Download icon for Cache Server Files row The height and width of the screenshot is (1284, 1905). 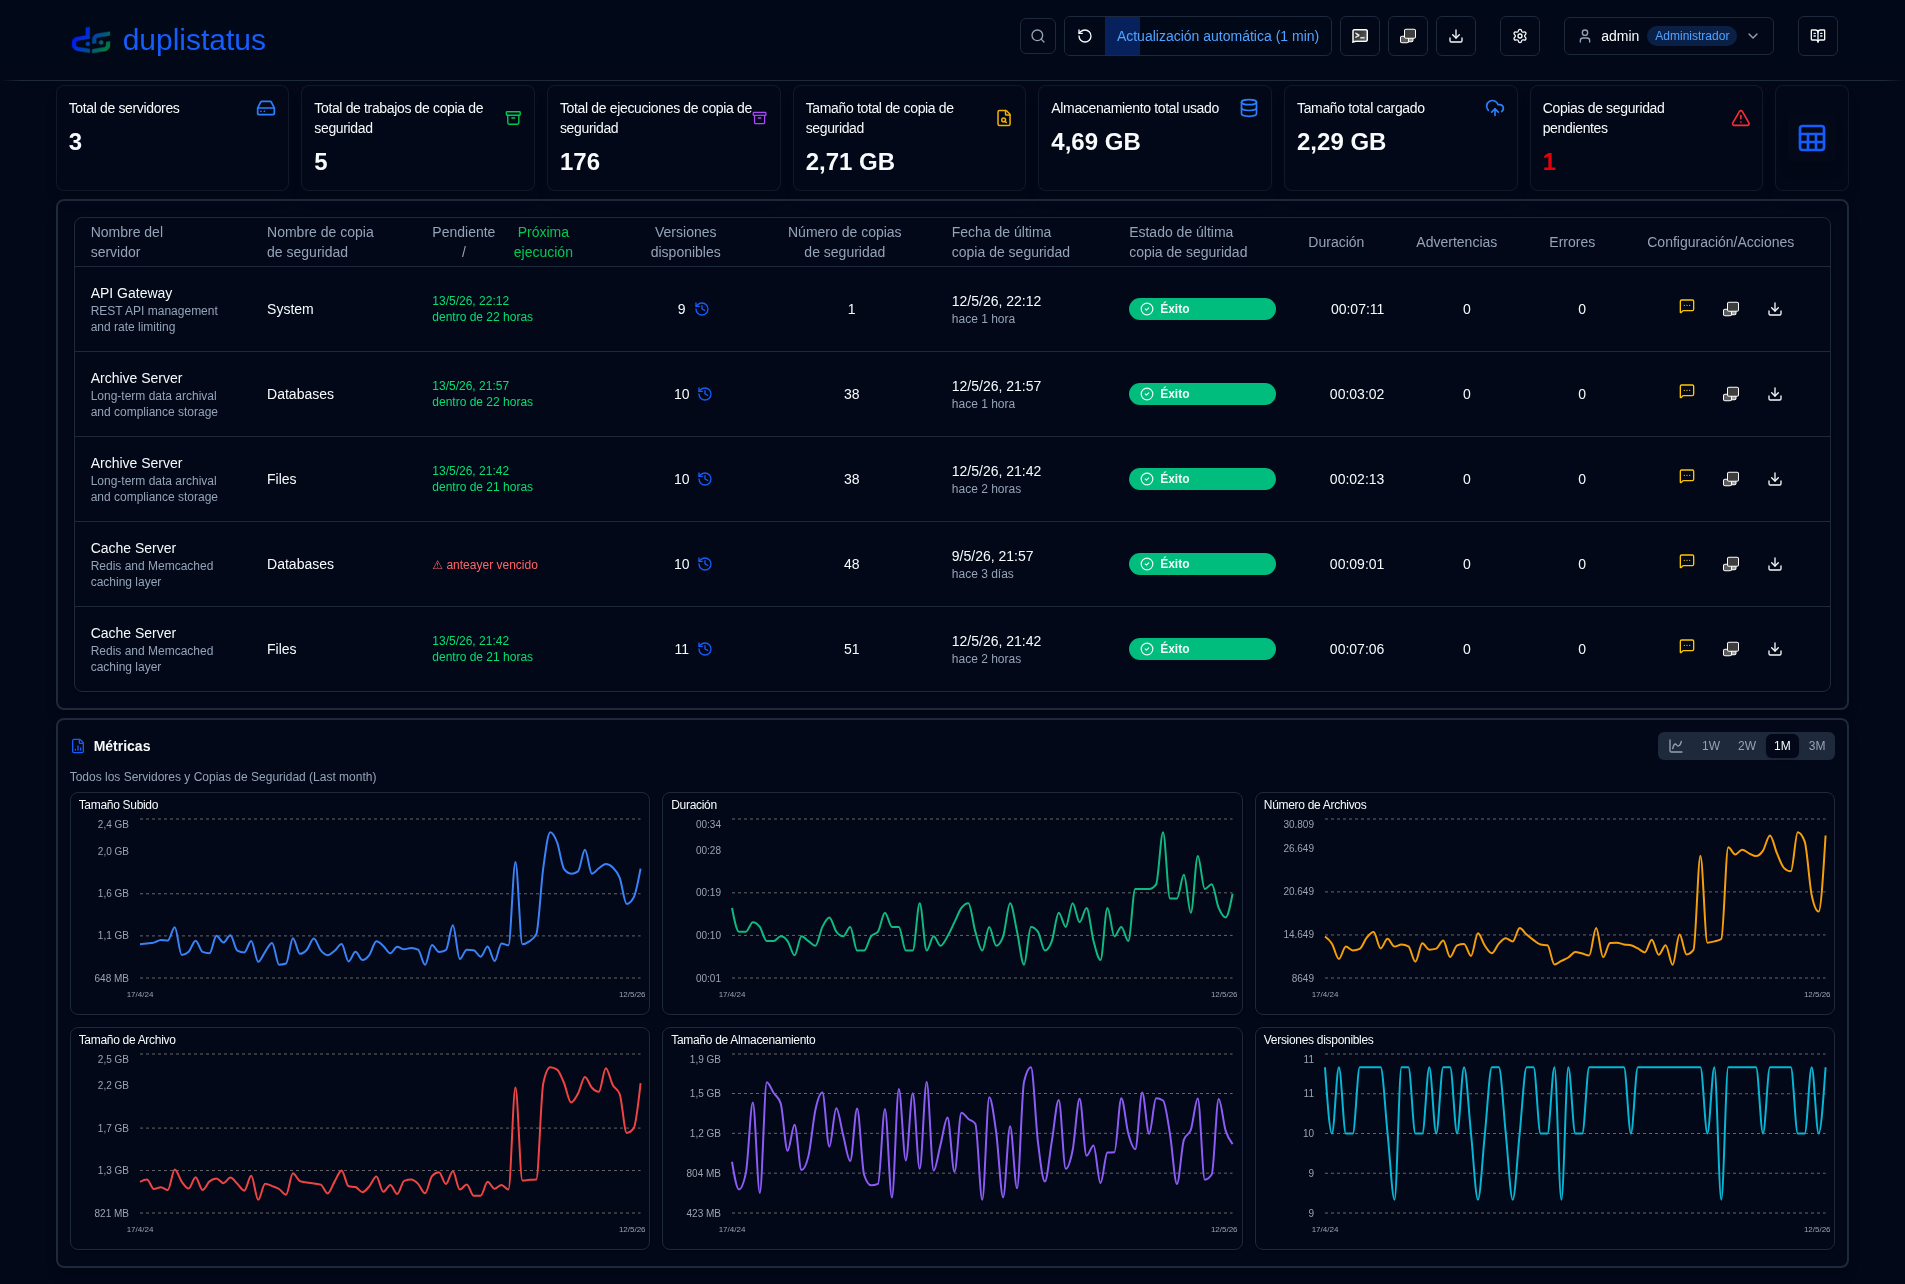coord(1775,649)
